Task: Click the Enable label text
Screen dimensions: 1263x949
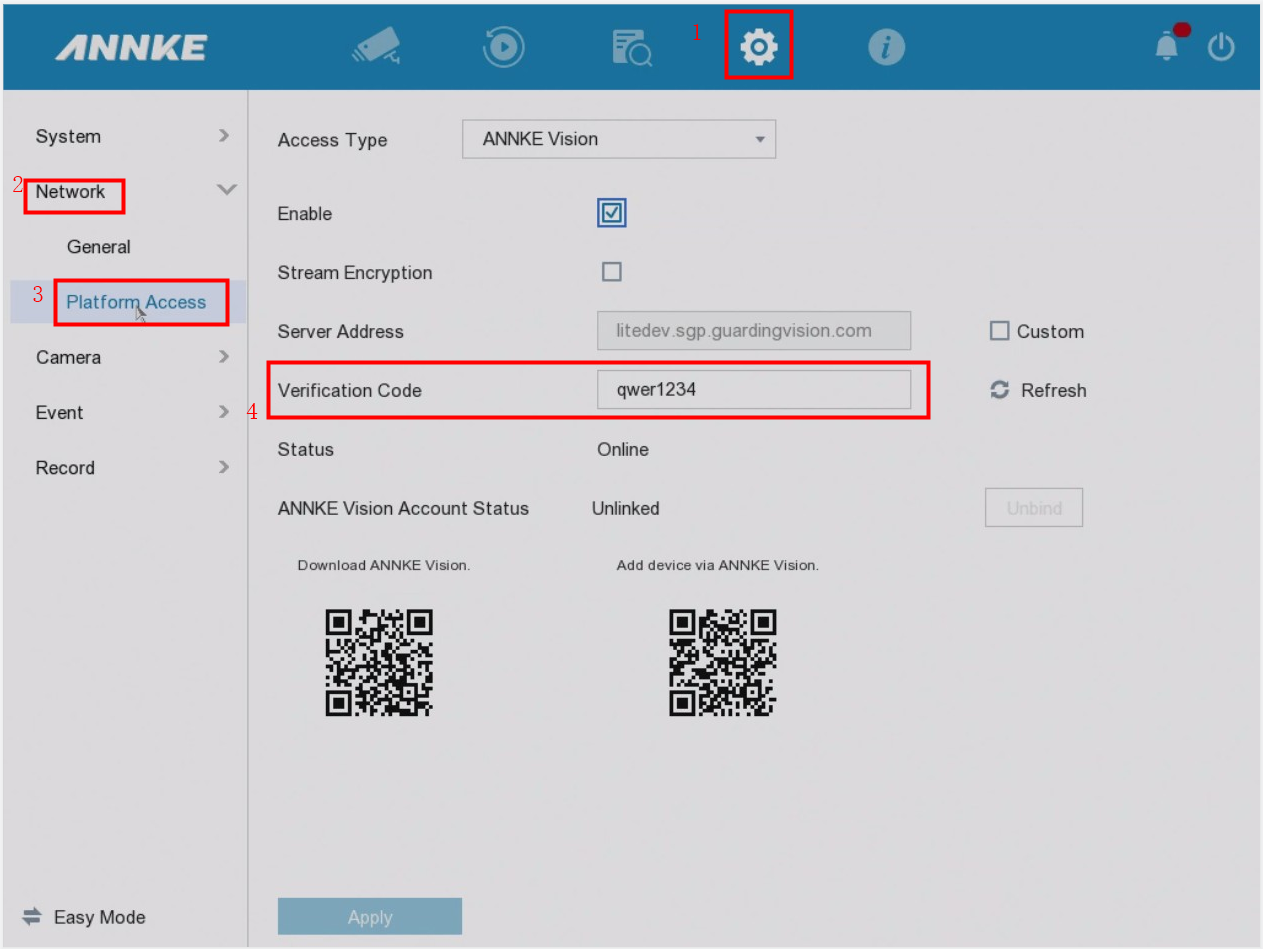Action: click(305, 213)
